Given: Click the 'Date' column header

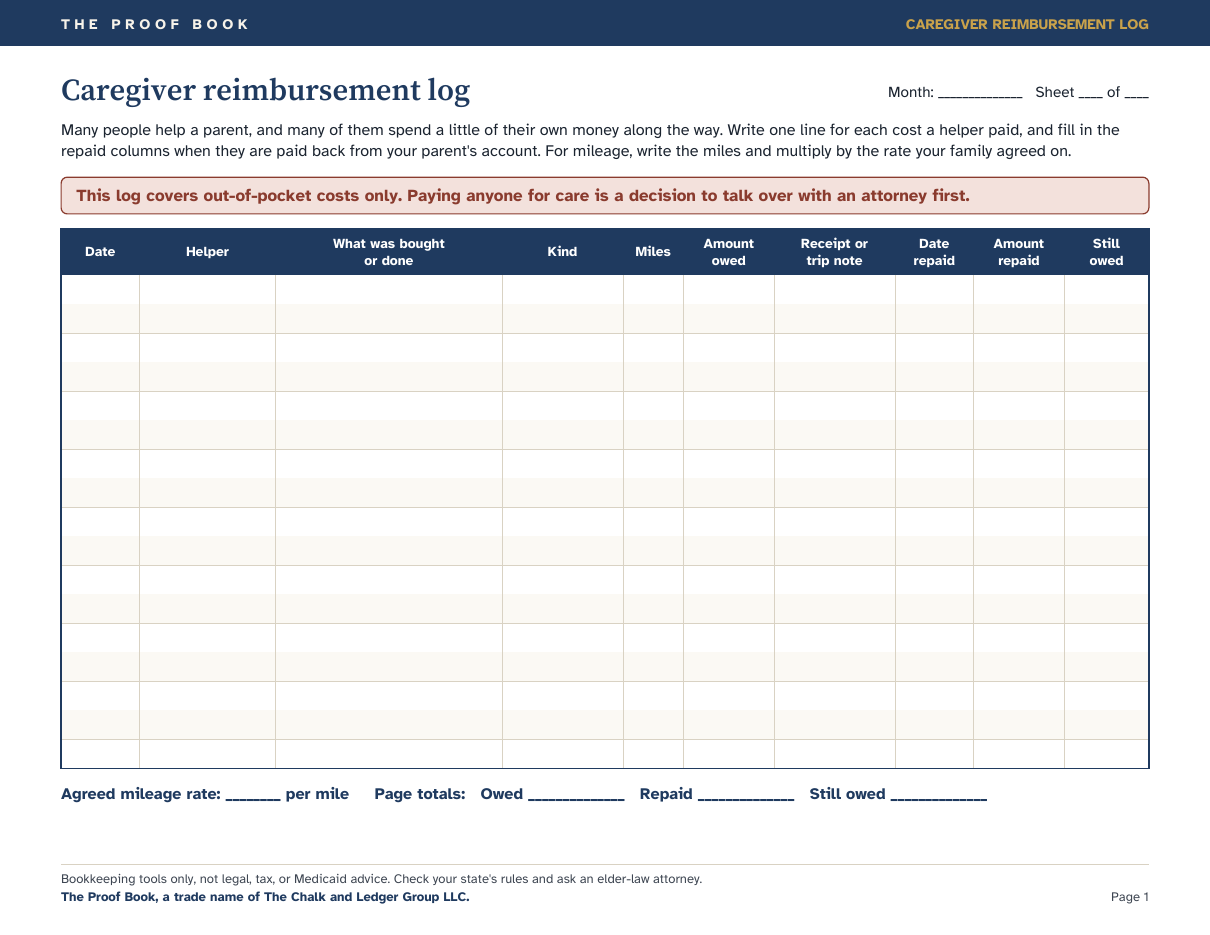Looking at the screenshot, I should 100,252.
